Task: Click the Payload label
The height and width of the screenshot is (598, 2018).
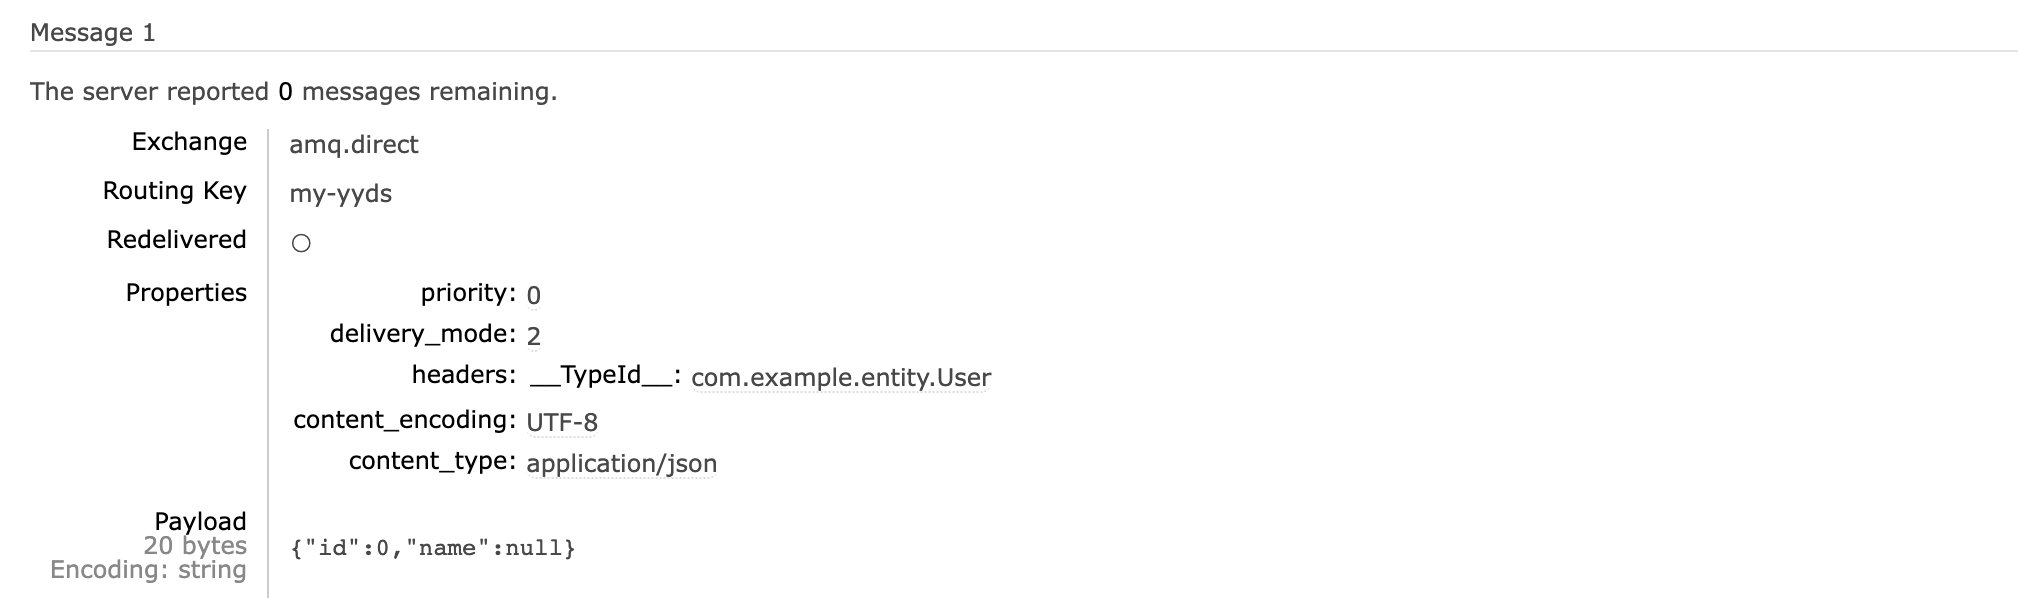Action: [200, 521]
